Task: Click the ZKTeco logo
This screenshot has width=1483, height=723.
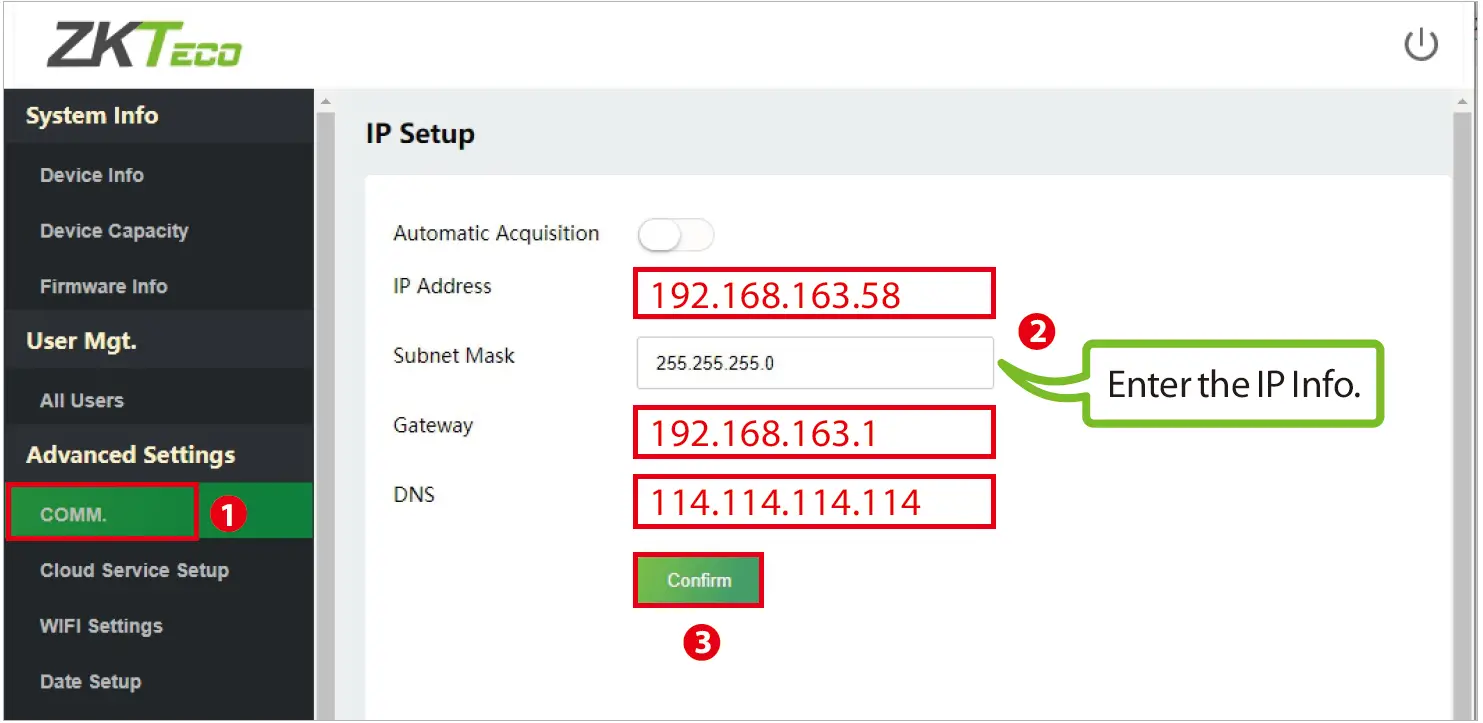Action: [144, 45]
